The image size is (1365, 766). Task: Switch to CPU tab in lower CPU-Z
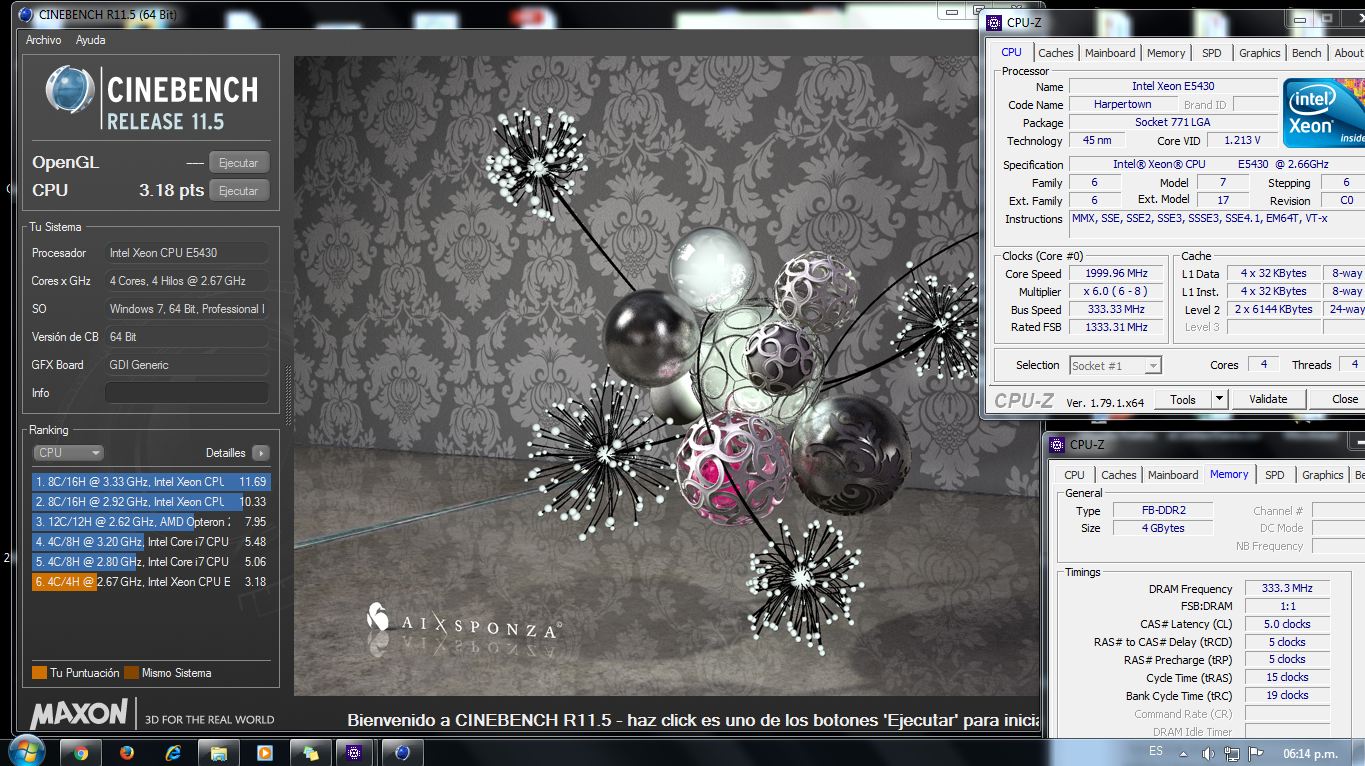(1074, 475)
